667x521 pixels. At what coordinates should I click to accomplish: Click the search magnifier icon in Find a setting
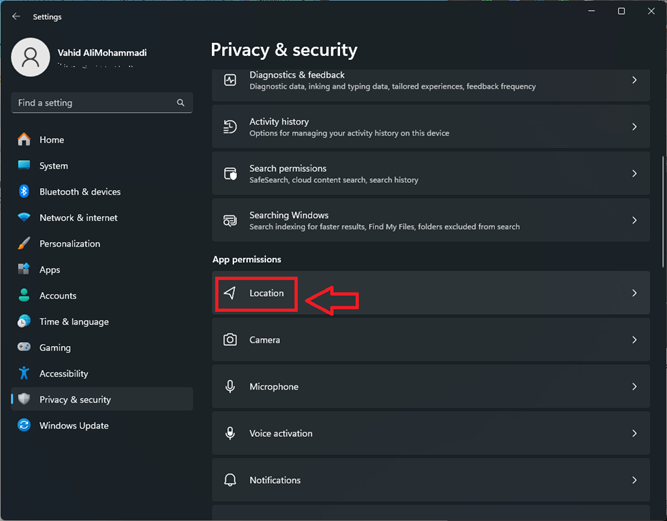pyautogui.click(x=180, y=102)
